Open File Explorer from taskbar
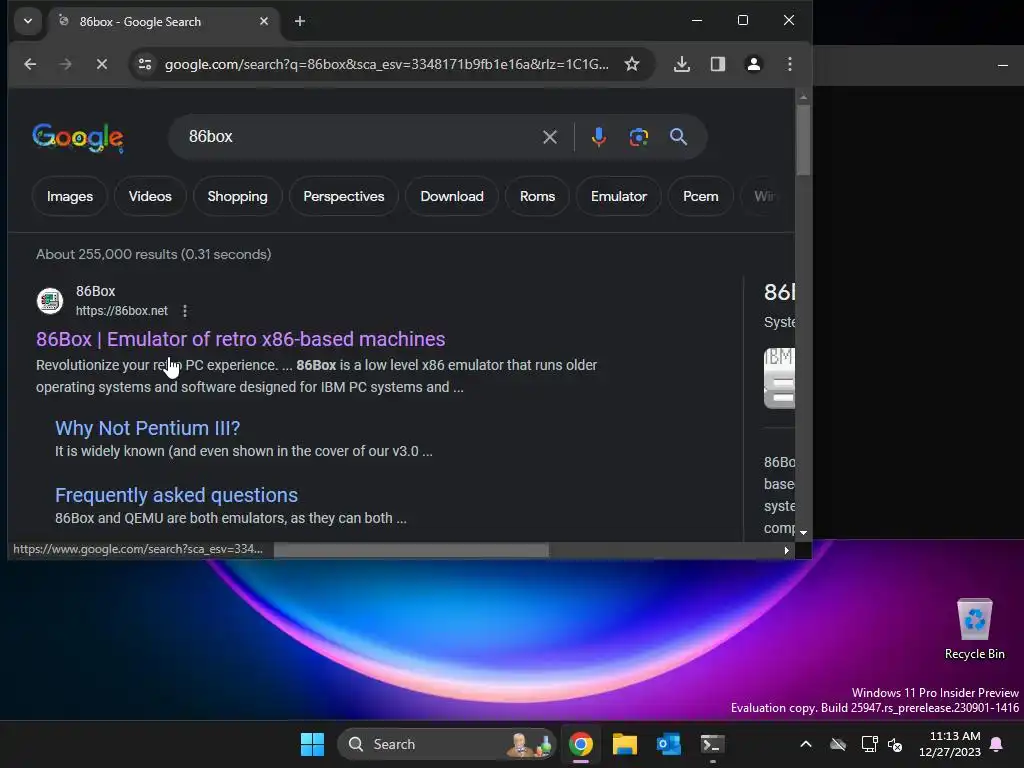1024x768 pixels. tap(624, 744)
